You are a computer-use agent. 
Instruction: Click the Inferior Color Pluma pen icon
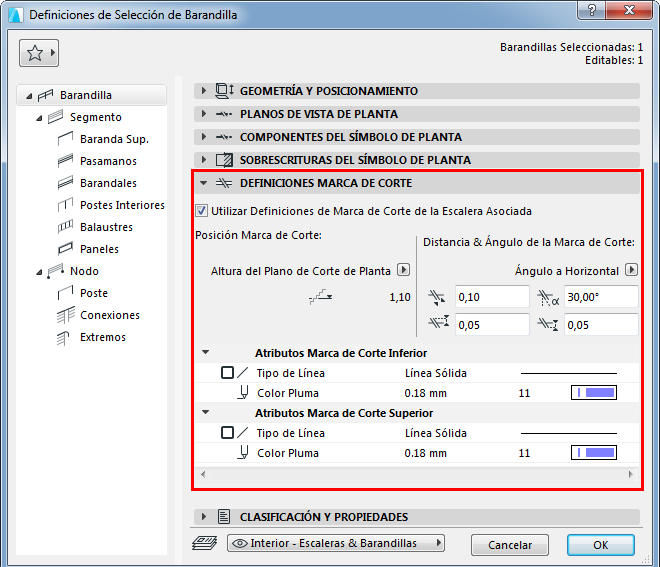(243, 392)
